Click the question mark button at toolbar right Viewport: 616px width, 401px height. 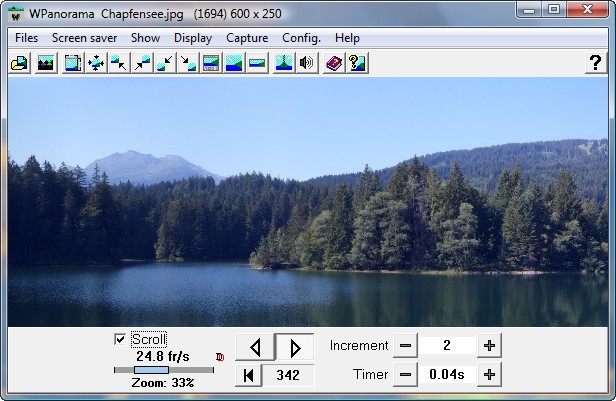(594, 63)
